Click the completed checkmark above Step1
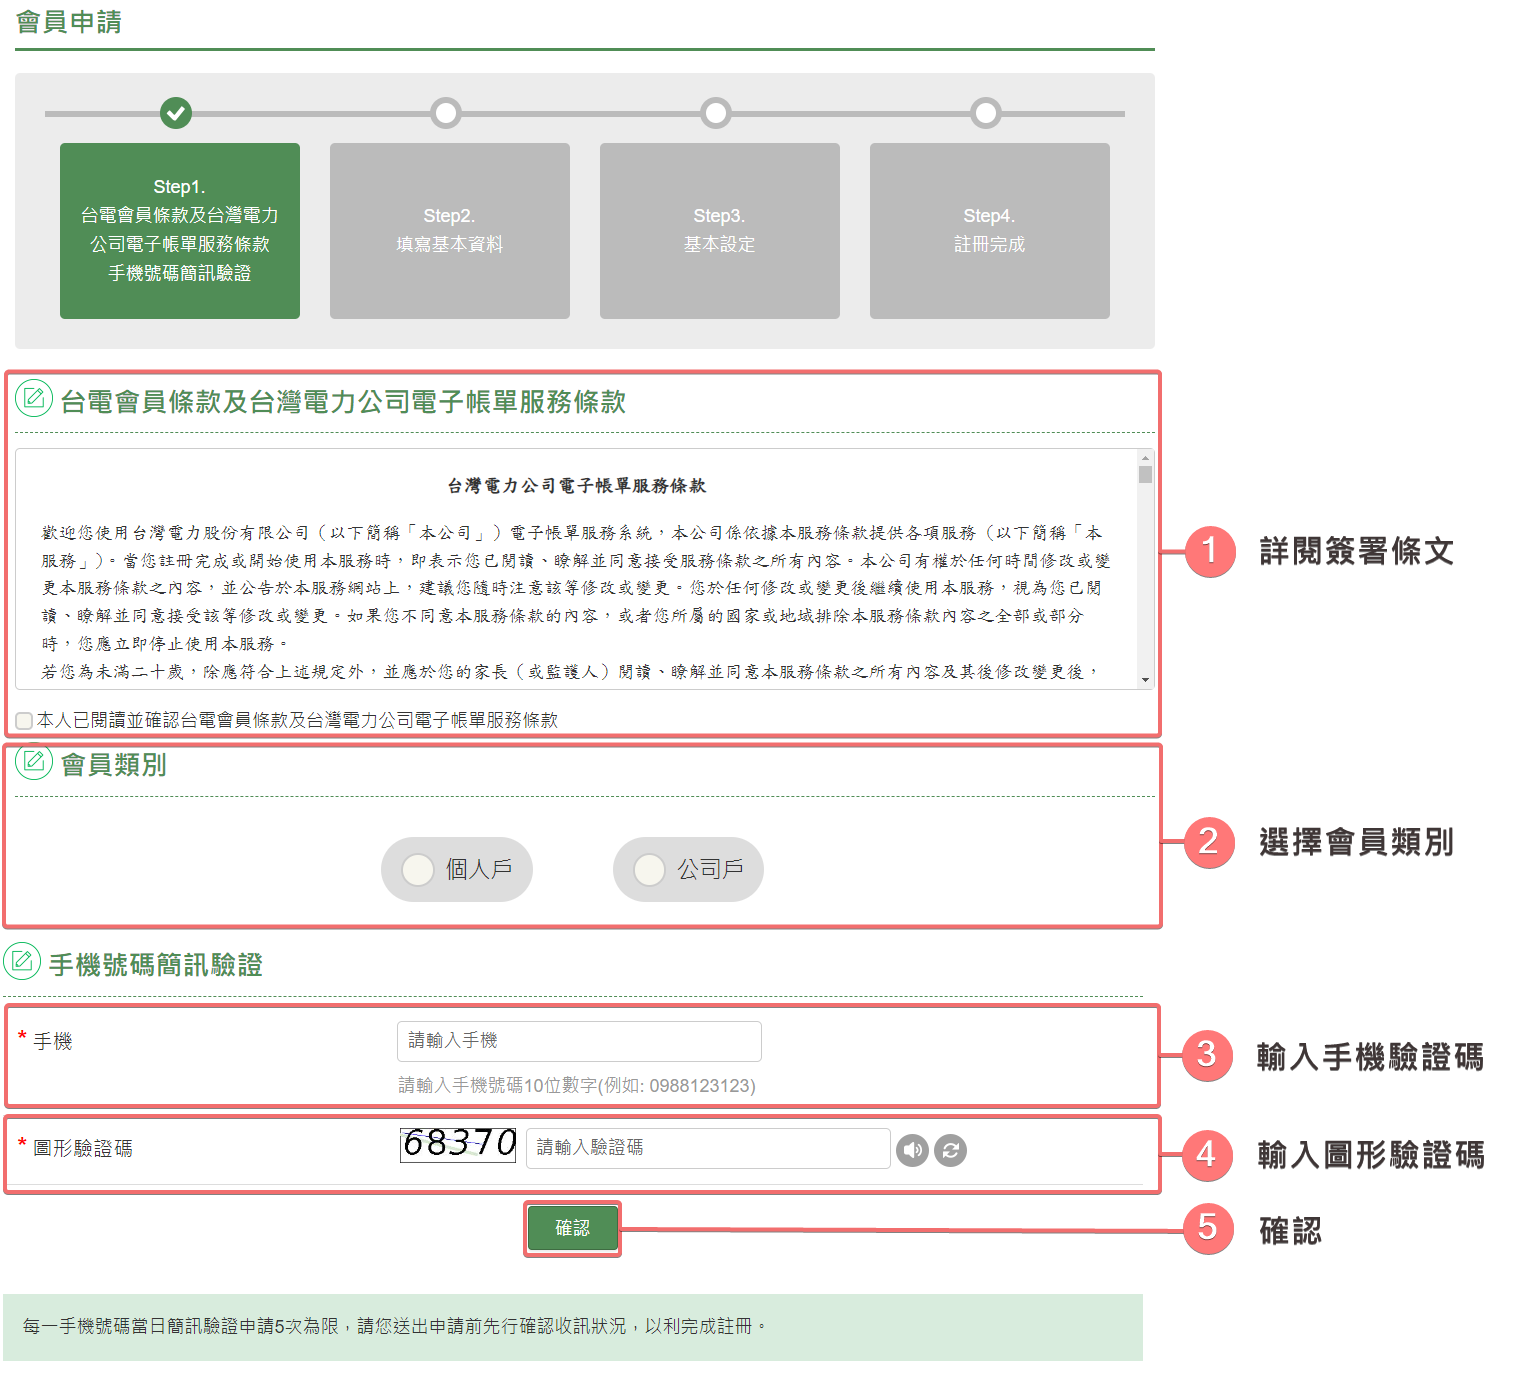Viewport: 1530px width, 1380px height. pos(176,113)
